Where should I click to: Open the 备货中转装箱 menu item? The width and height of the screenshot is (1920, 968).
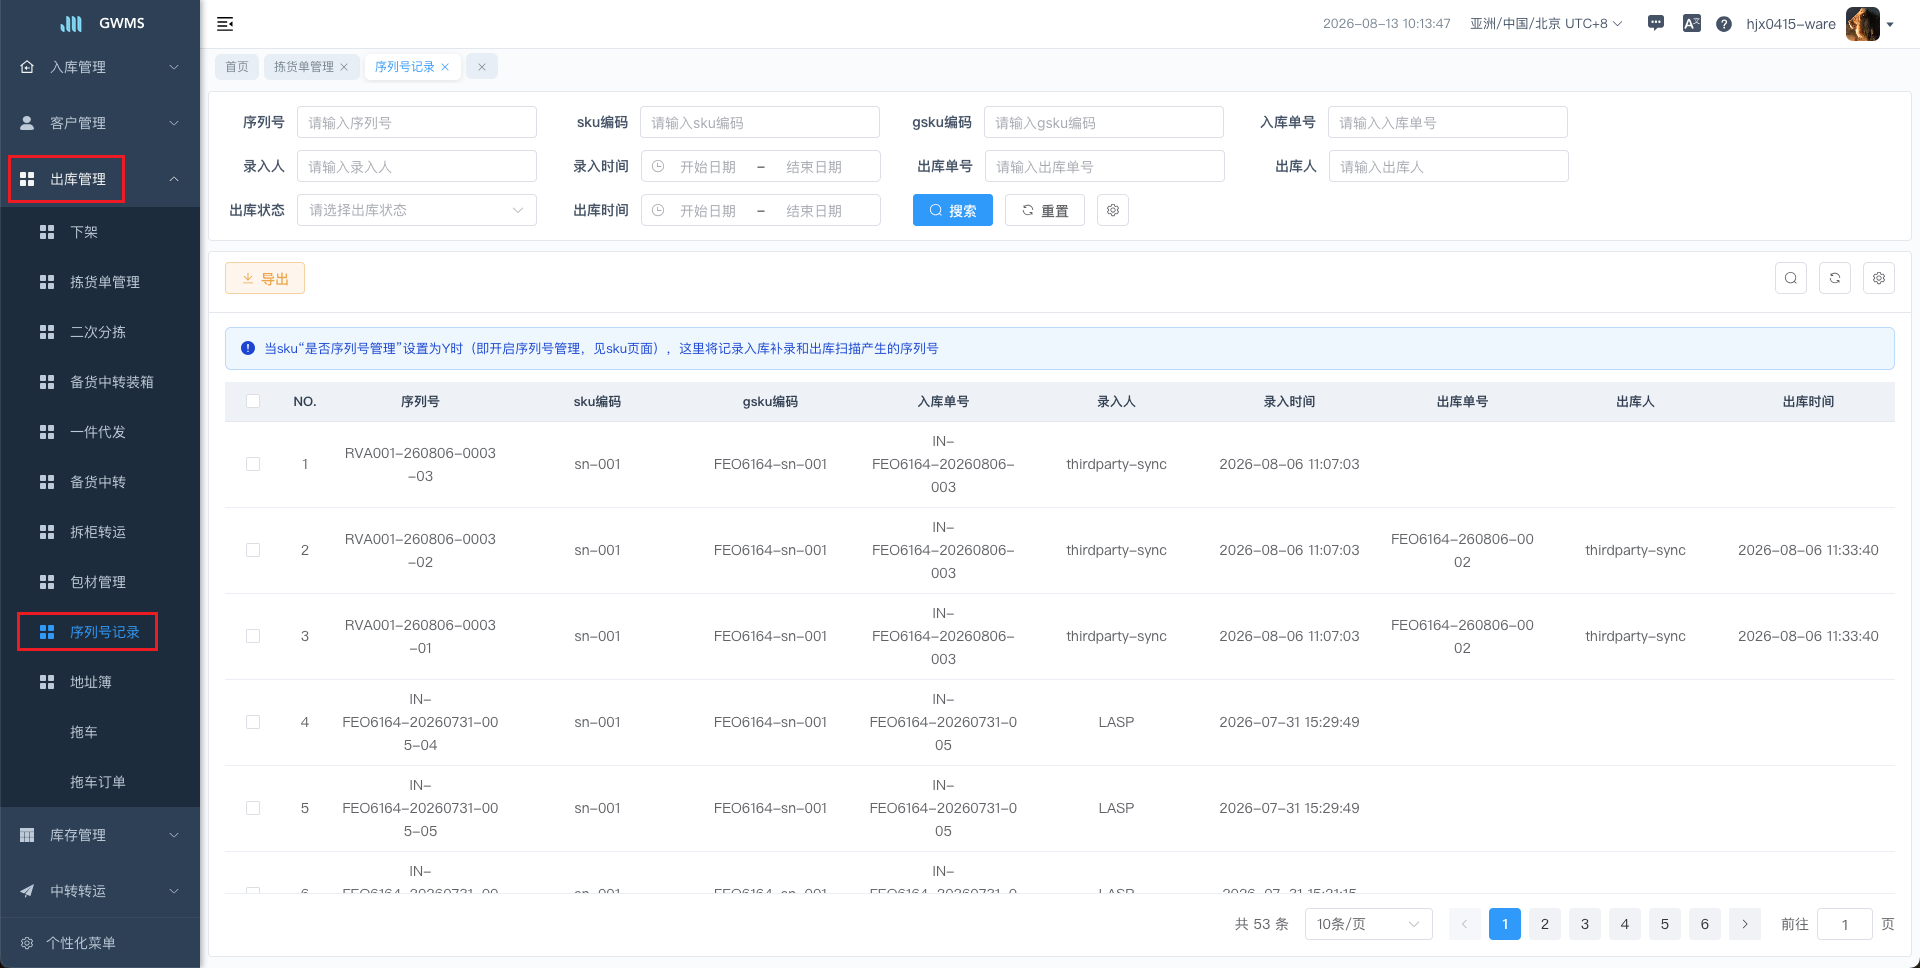(x=100, y=382)
